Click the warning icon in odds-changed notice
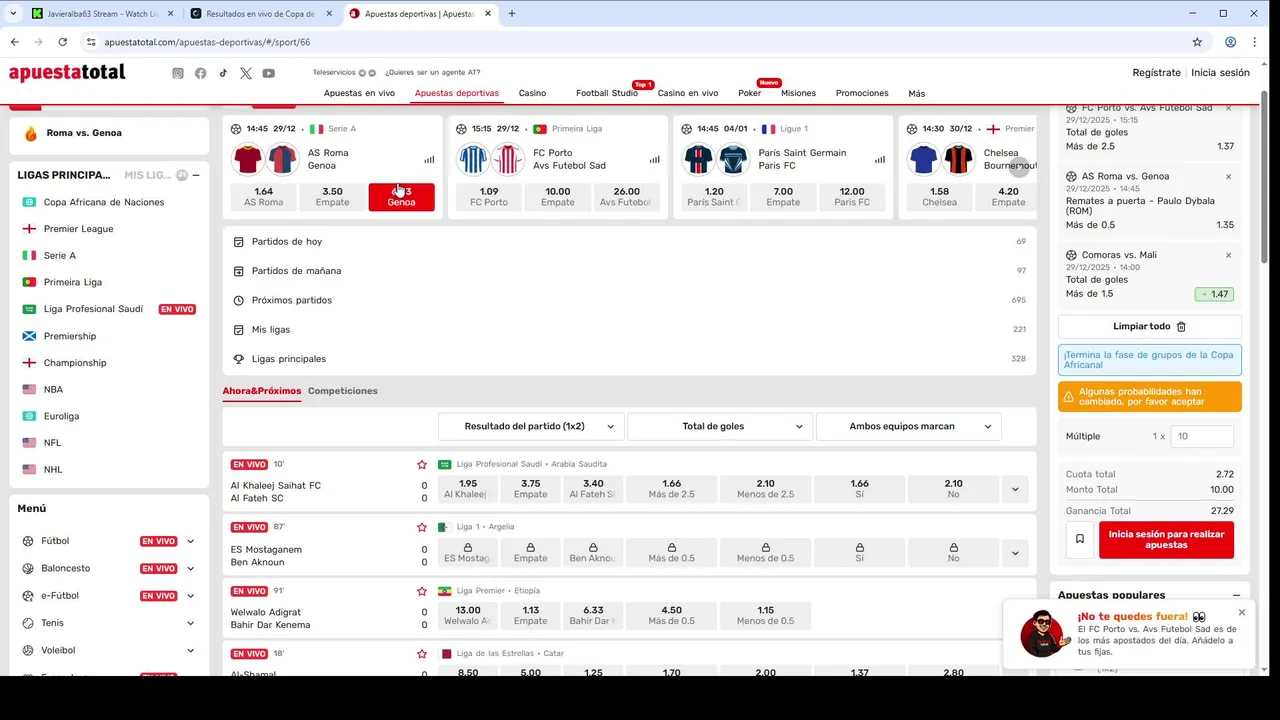 point(1068,397)
